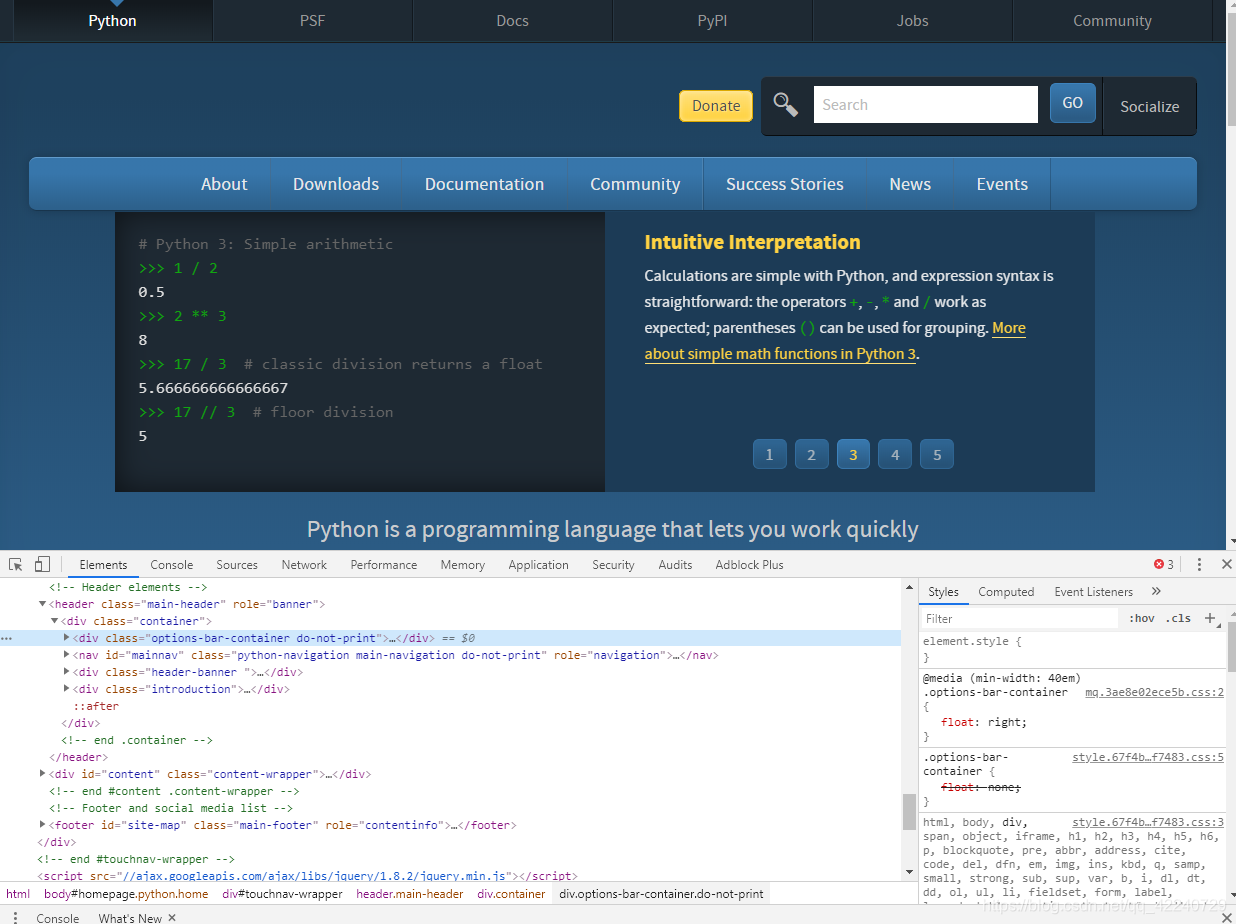Open the Event Listeners tab
The image size is (1236, 924).
pyautogui.click(x=1094, y=592)
